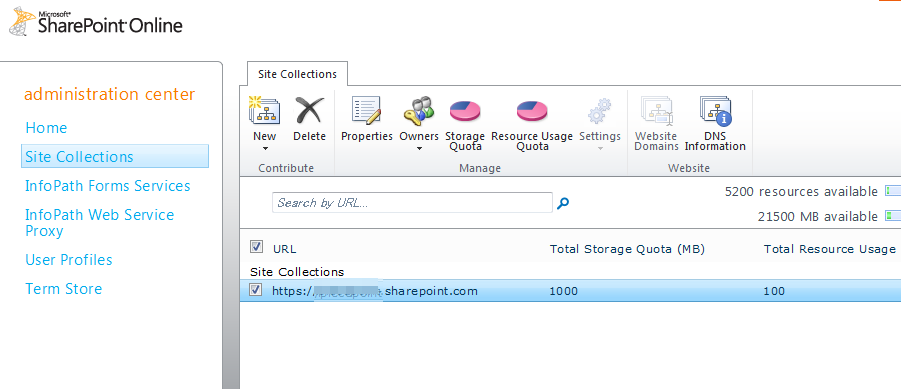901x389 pixels.
Task: Uncheck the sharepoint.com site collection checkbox
Action: [x=256, y=290]
